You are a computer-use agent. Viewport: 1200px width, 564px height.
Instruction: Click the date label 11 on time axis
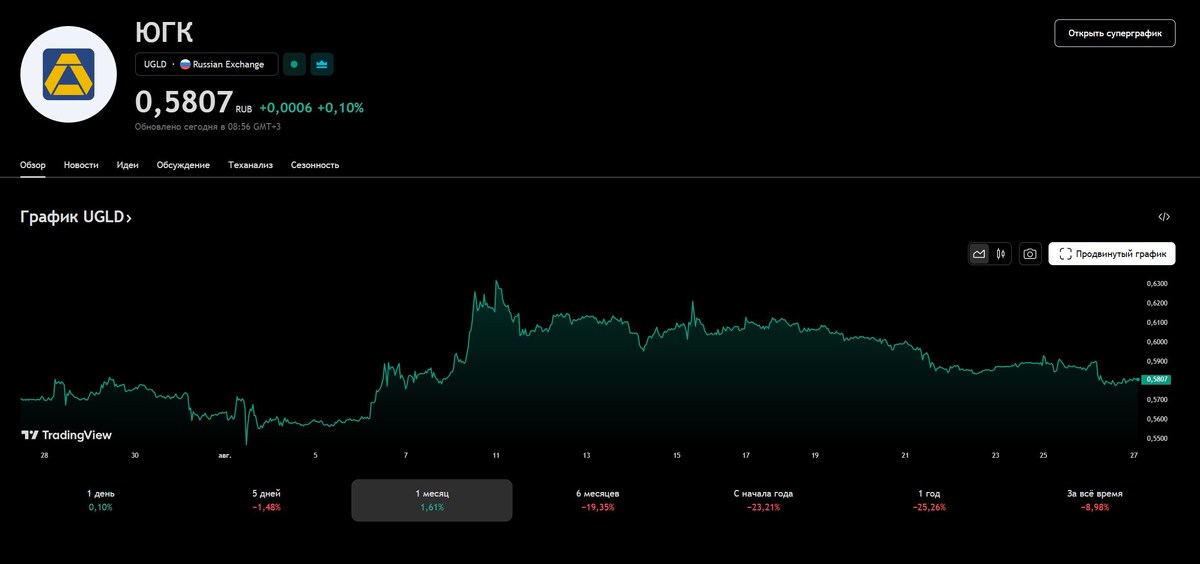tap(496, 455)
